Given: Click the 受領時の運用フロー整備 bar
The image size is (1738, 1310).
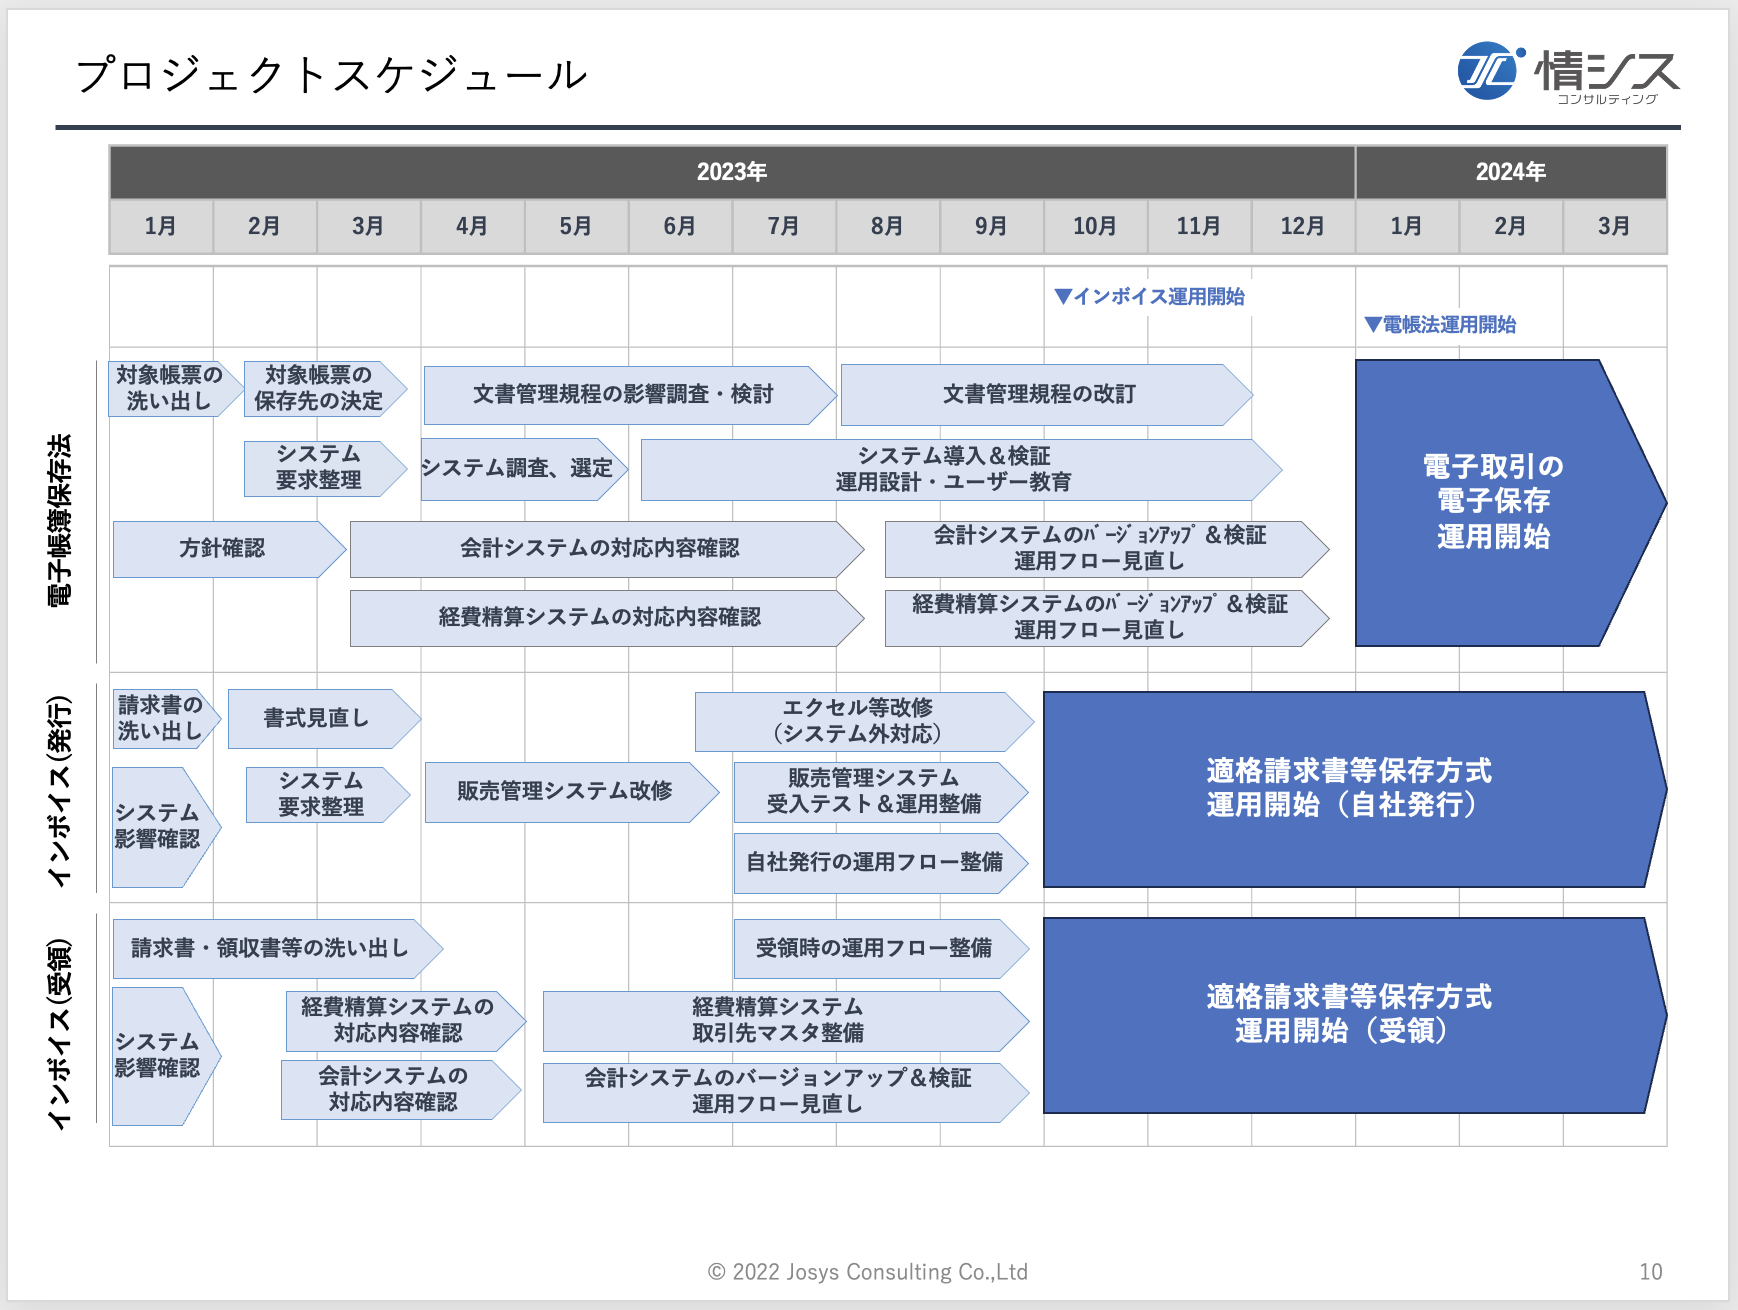Looking at the screenshot, I should coord(878,949).
